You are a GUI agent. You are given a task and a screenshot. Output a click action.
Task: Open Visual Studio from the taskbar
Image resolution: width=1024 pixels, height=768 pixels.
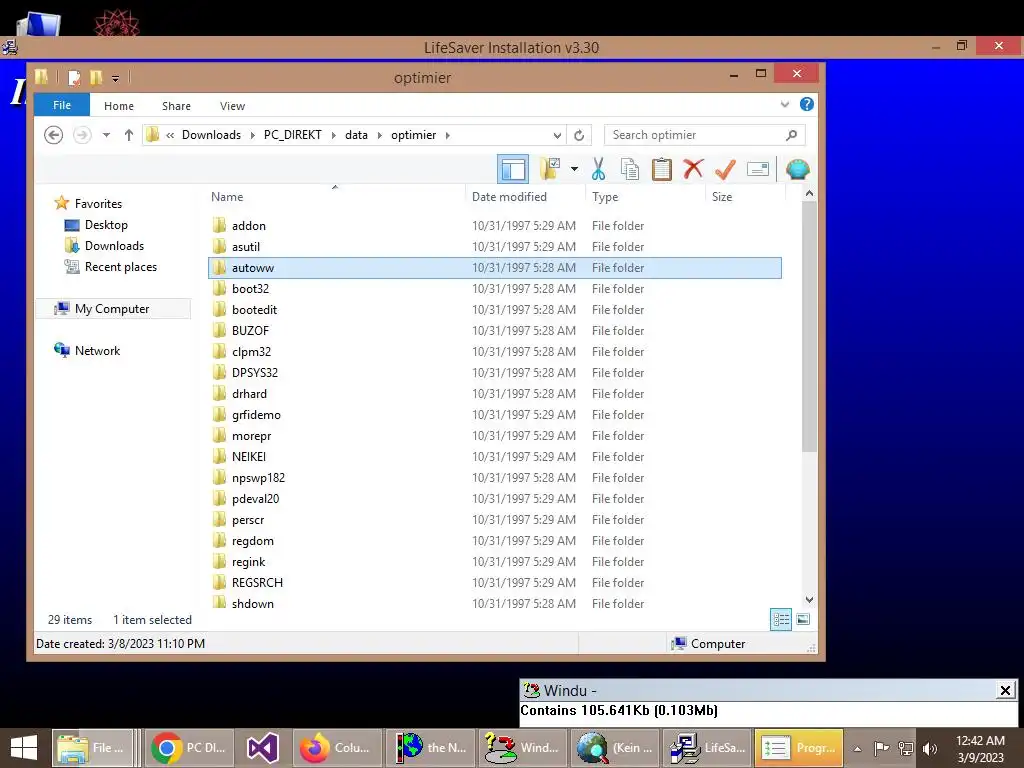[x=263, y=748]
